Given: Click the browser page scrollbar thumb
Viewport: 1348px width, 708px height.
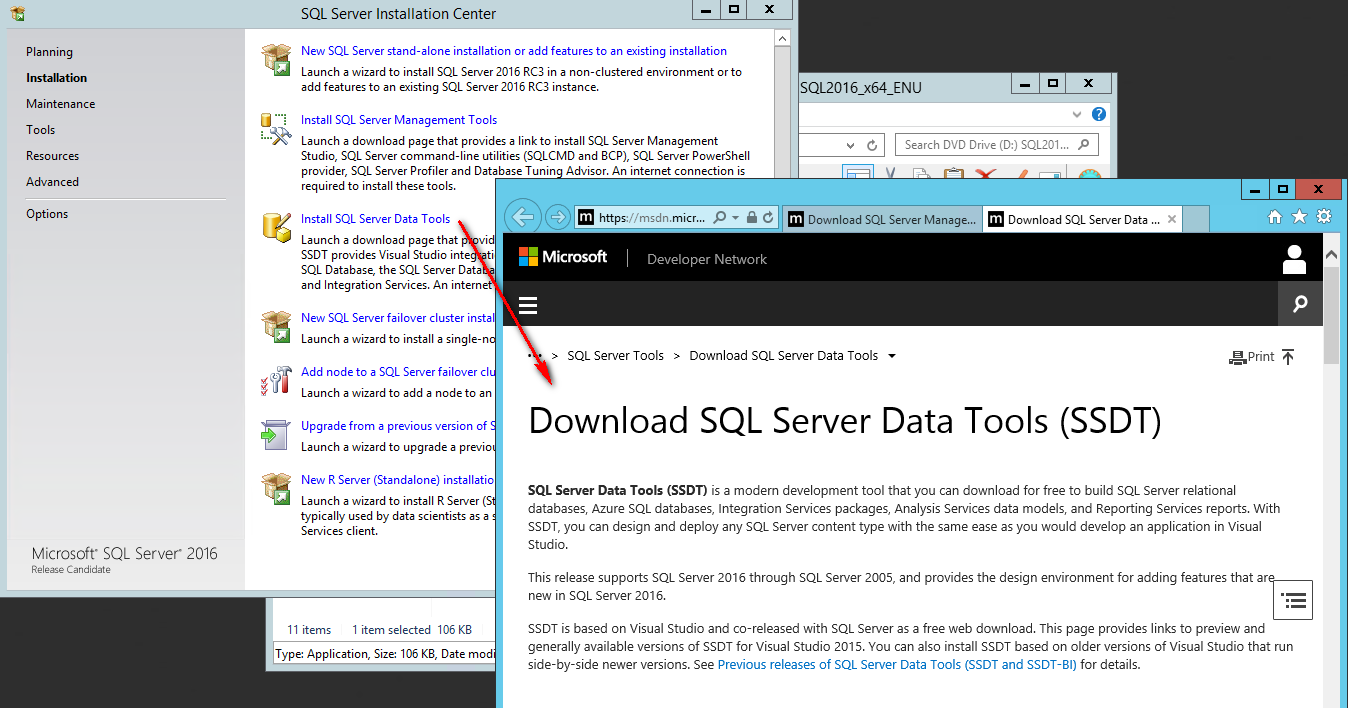Looking at the screenshot, I should [x=1331, y=316].
